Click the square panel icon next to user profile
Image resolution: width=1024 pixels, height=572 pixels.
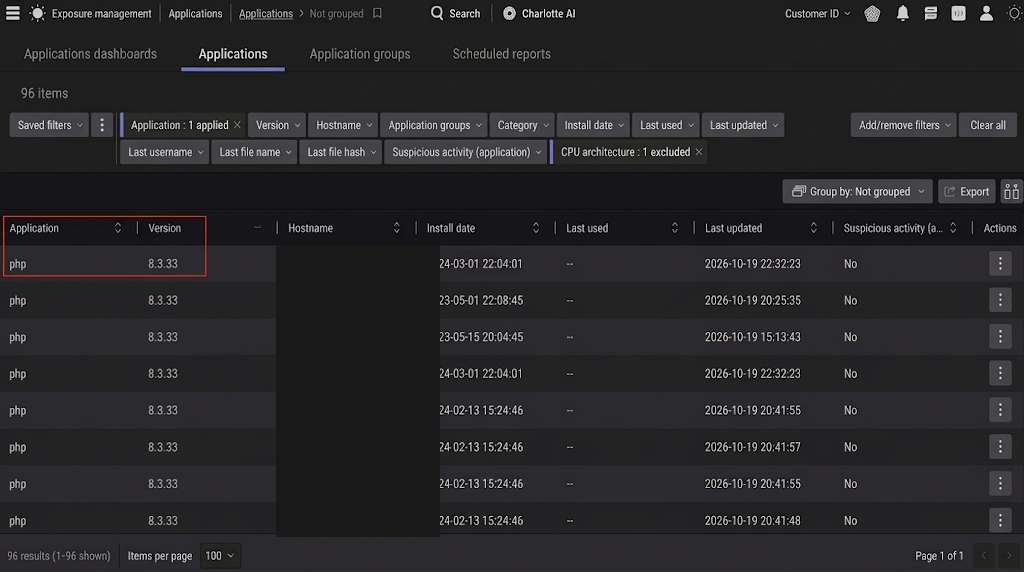pos(958,13)
